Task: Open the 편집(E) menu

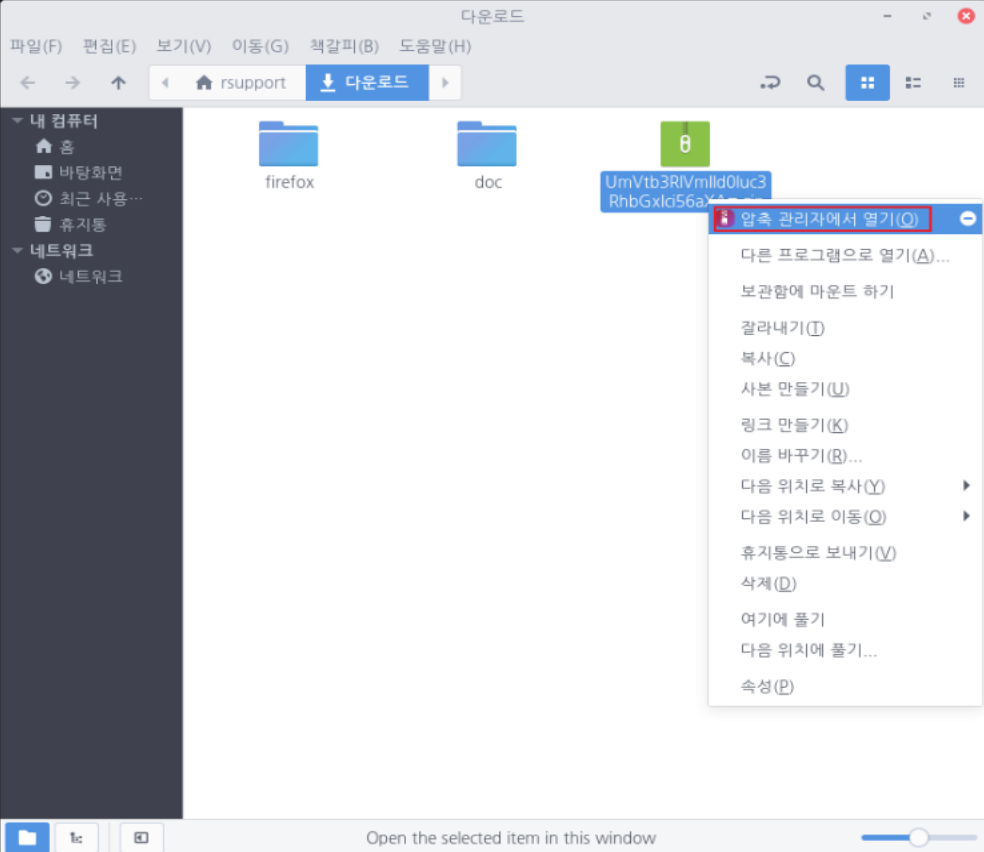Action: (109, 46)
